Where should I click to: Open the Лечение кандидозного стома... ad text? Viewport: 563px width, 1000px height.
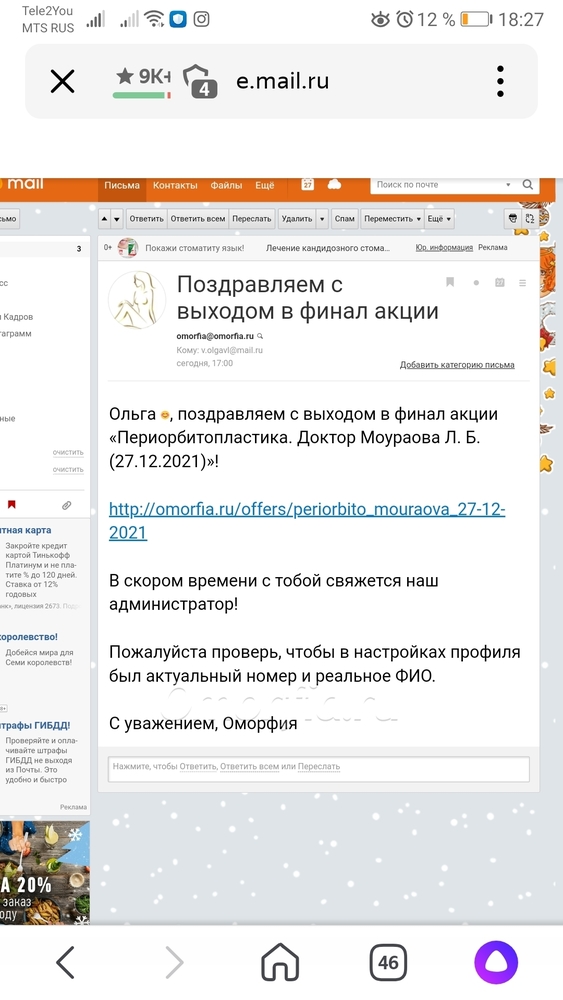pos(328,248)
